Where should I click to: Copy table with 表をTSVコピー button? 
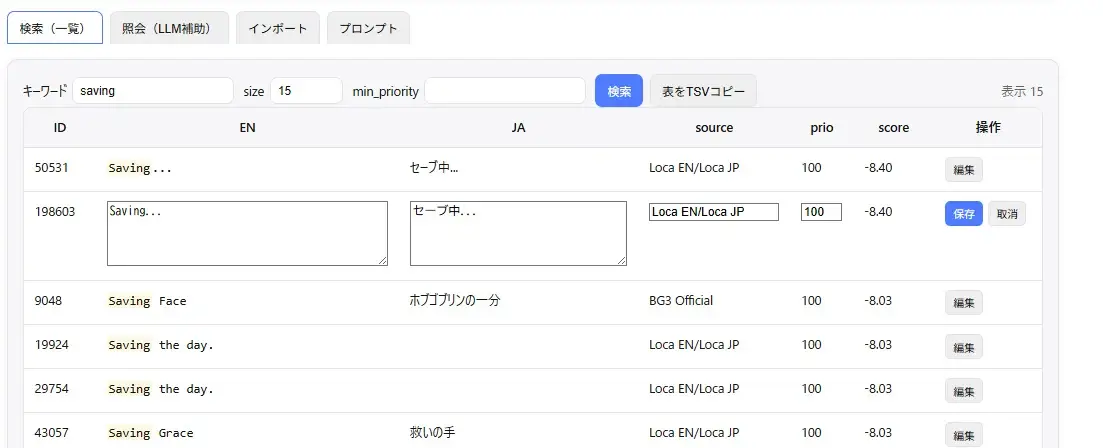point(703,91)
